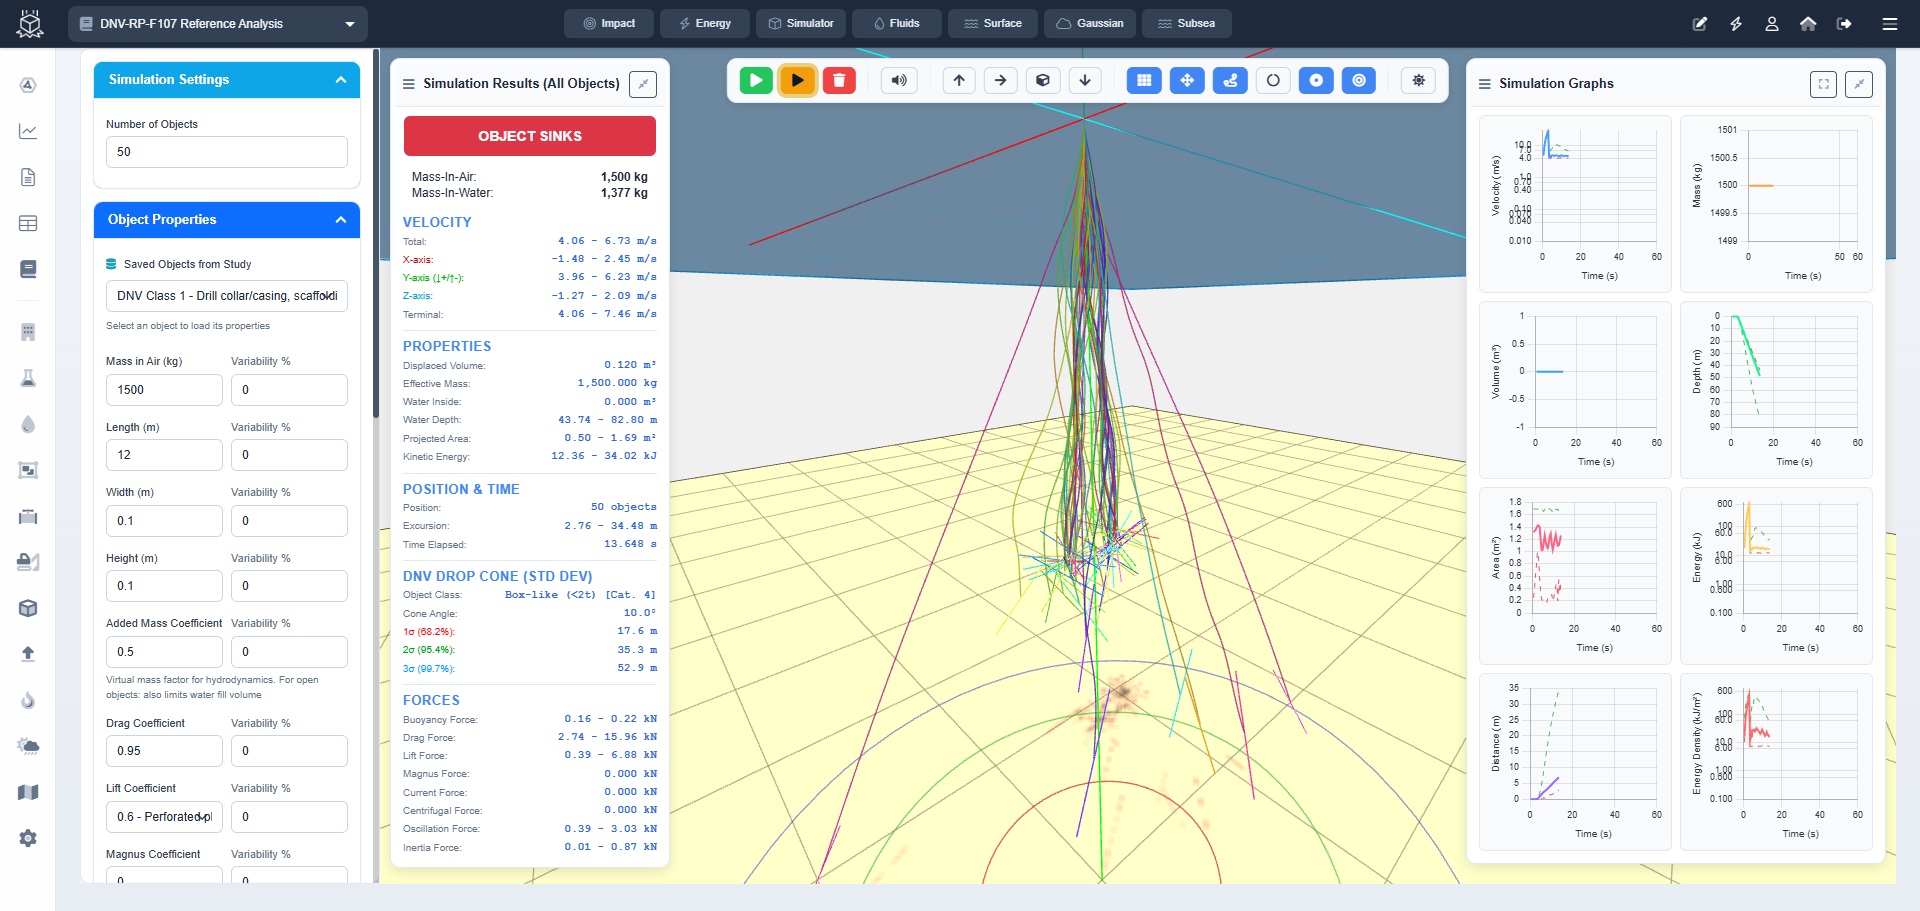Mute simulation sound with the speaker icon

pos(898,80)
